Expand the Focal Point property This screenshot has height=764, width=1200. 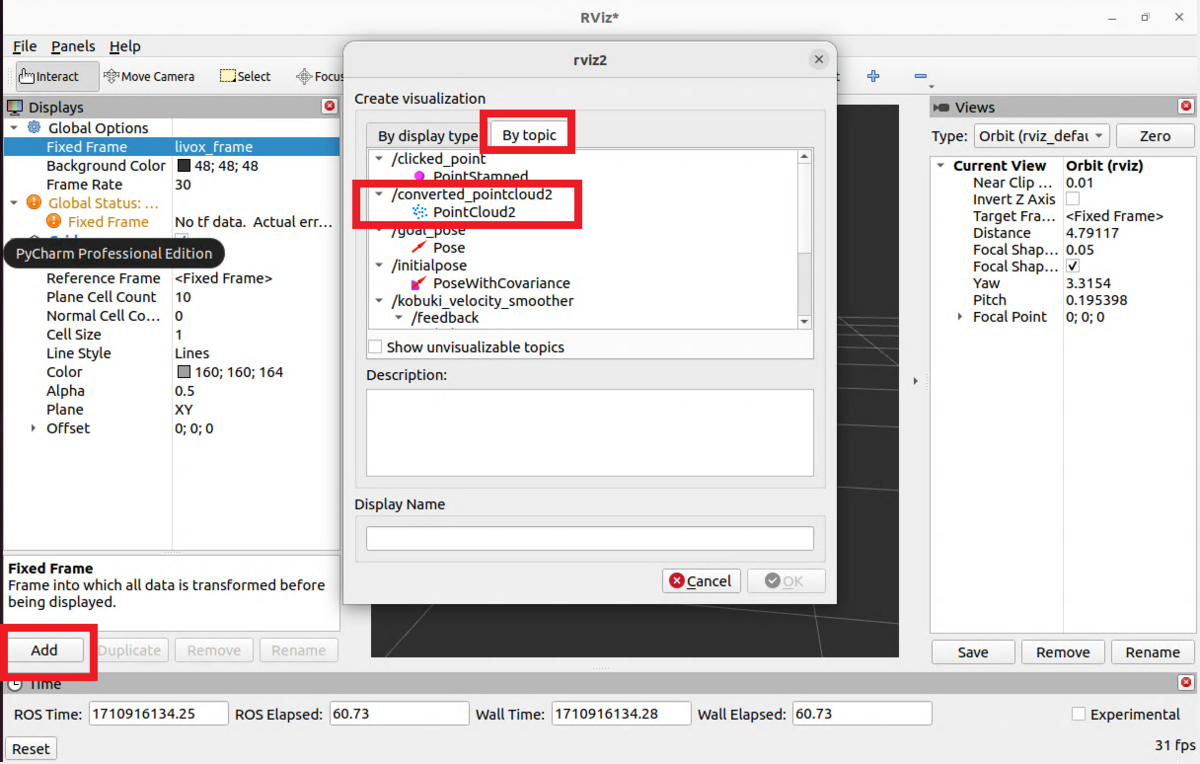coord(961,316)
